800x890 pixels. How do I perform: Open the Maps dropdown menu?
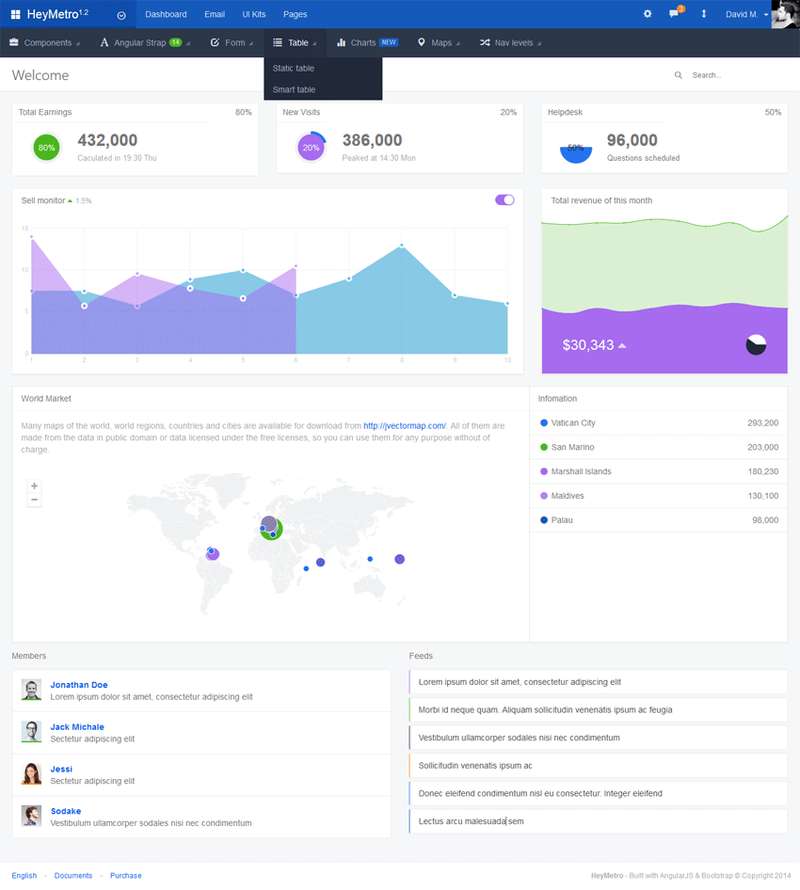436,43
